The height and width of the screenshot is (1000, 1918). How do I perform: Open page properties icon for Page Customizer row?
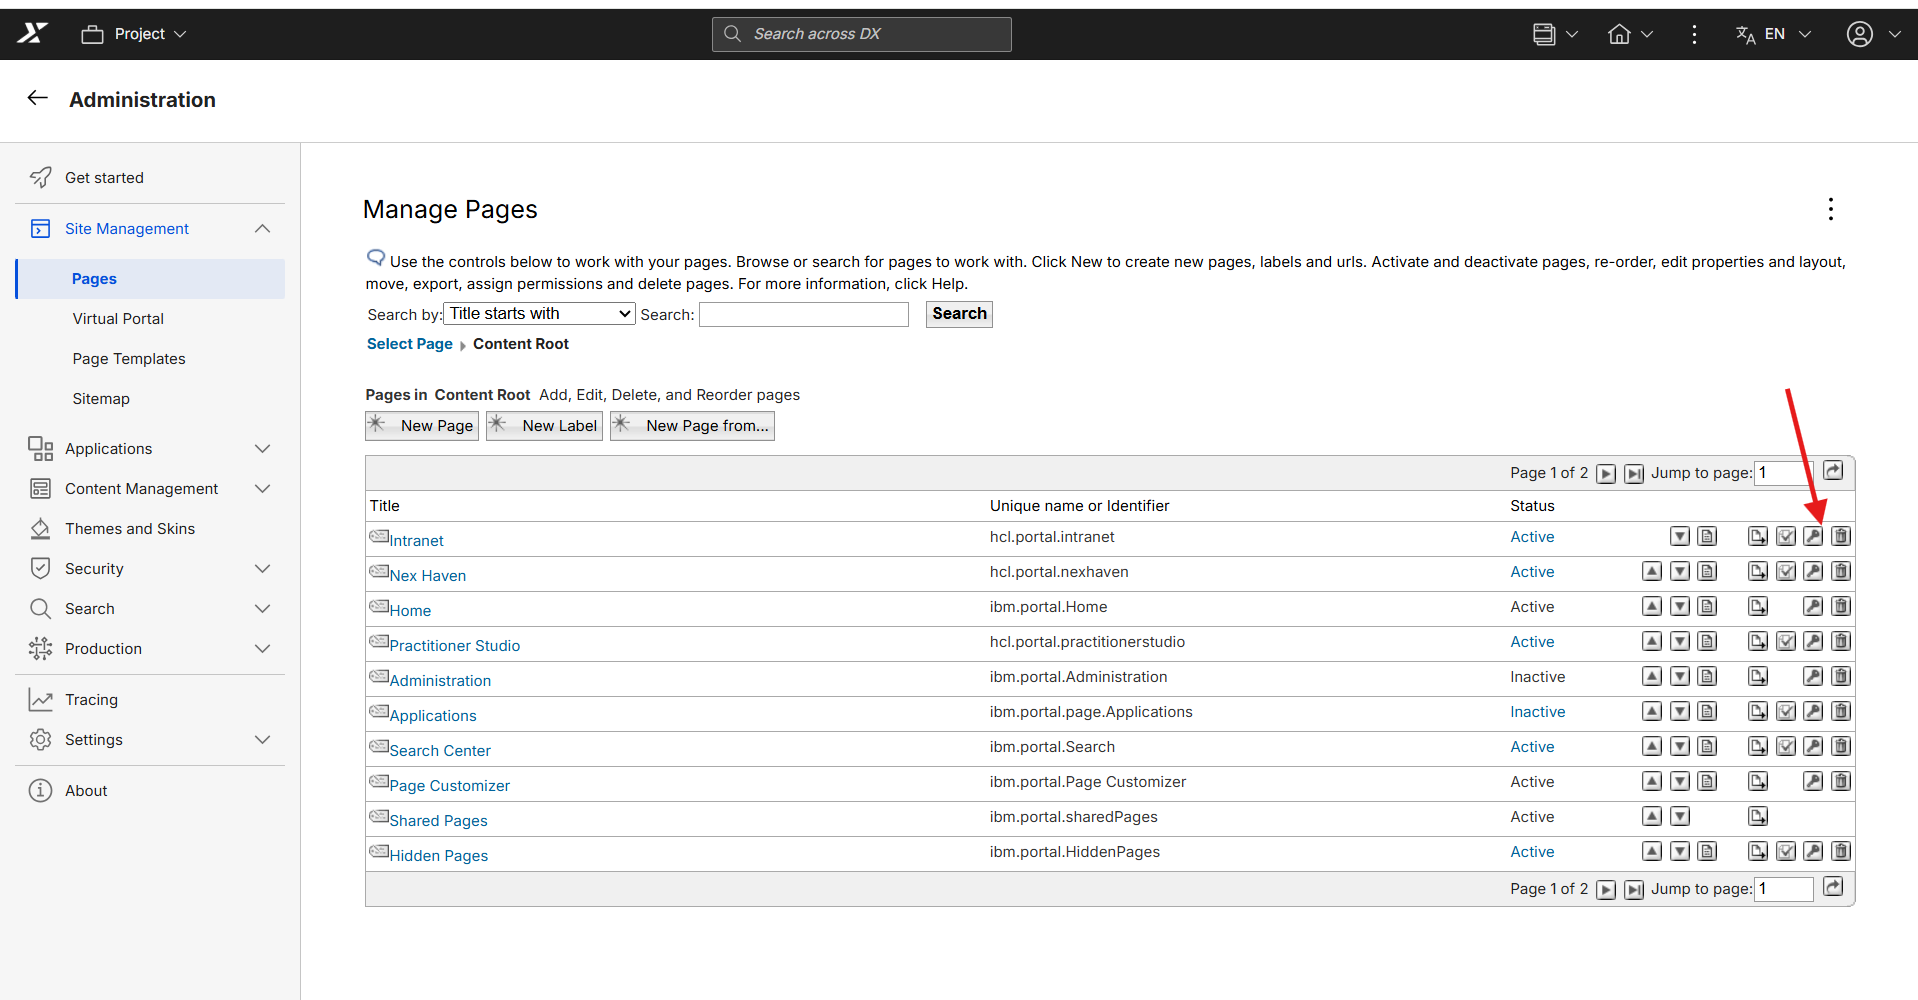point(1708,782)
